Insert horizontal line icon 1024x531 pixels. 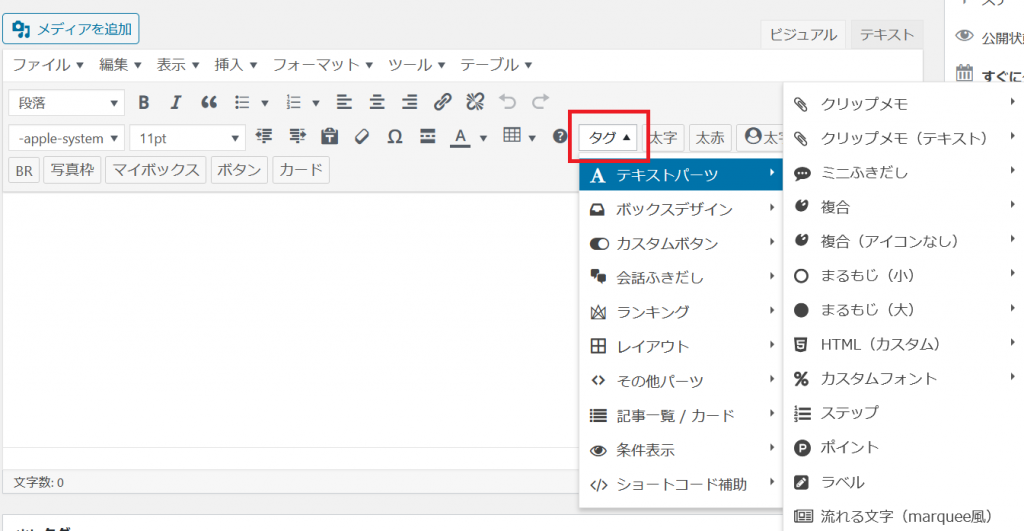[x=428, y=137]
